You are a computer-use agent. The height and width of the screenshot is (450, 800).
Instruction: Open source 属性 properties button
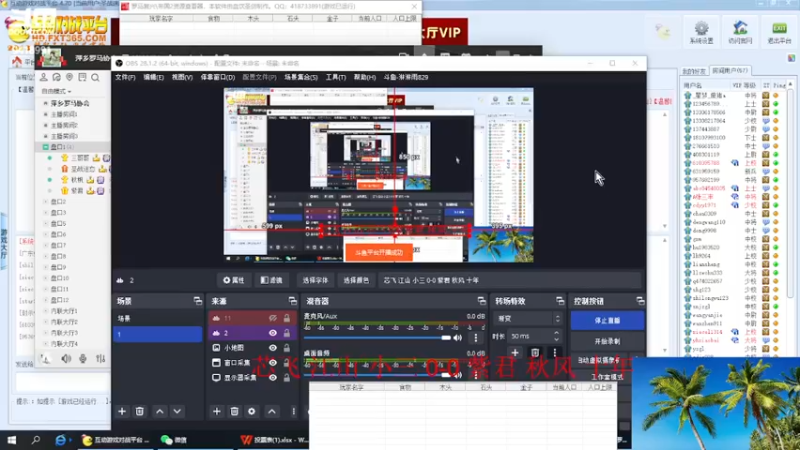pyautogui.click(x=234, y=280)
